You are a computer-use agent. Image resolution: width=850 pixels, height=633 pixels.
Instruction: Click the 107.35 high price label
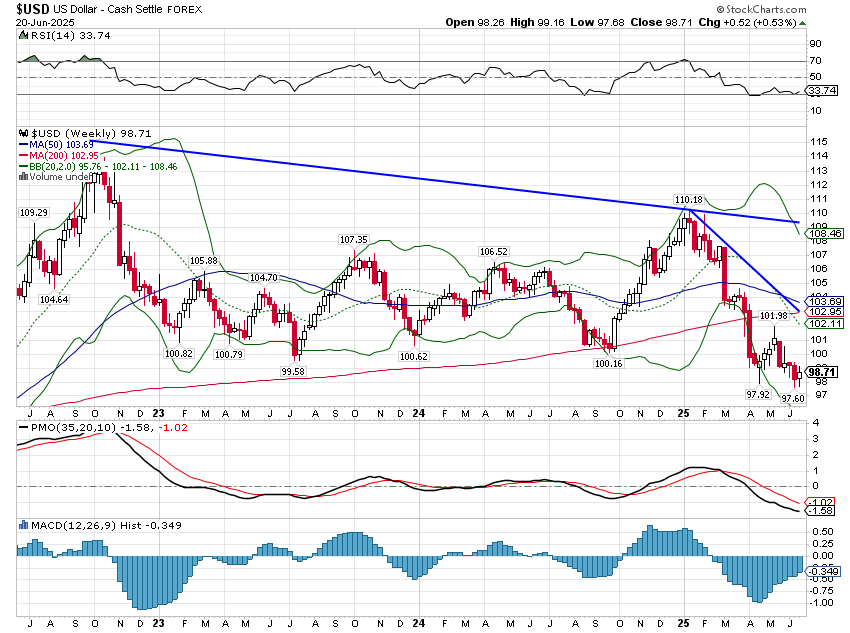[354, 240]
